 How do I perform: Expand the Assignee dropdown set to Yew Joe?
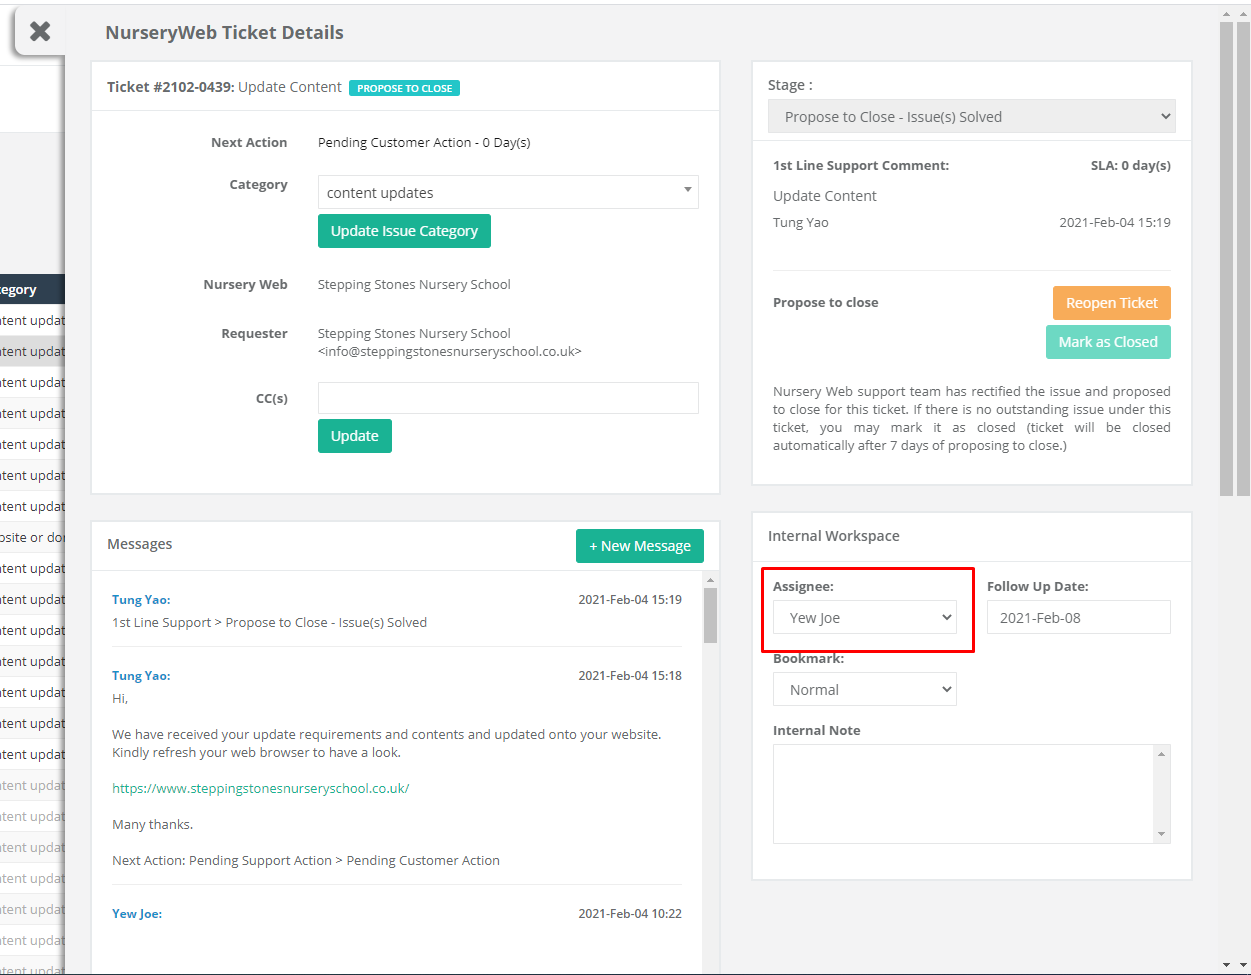[x=865, y=618]
